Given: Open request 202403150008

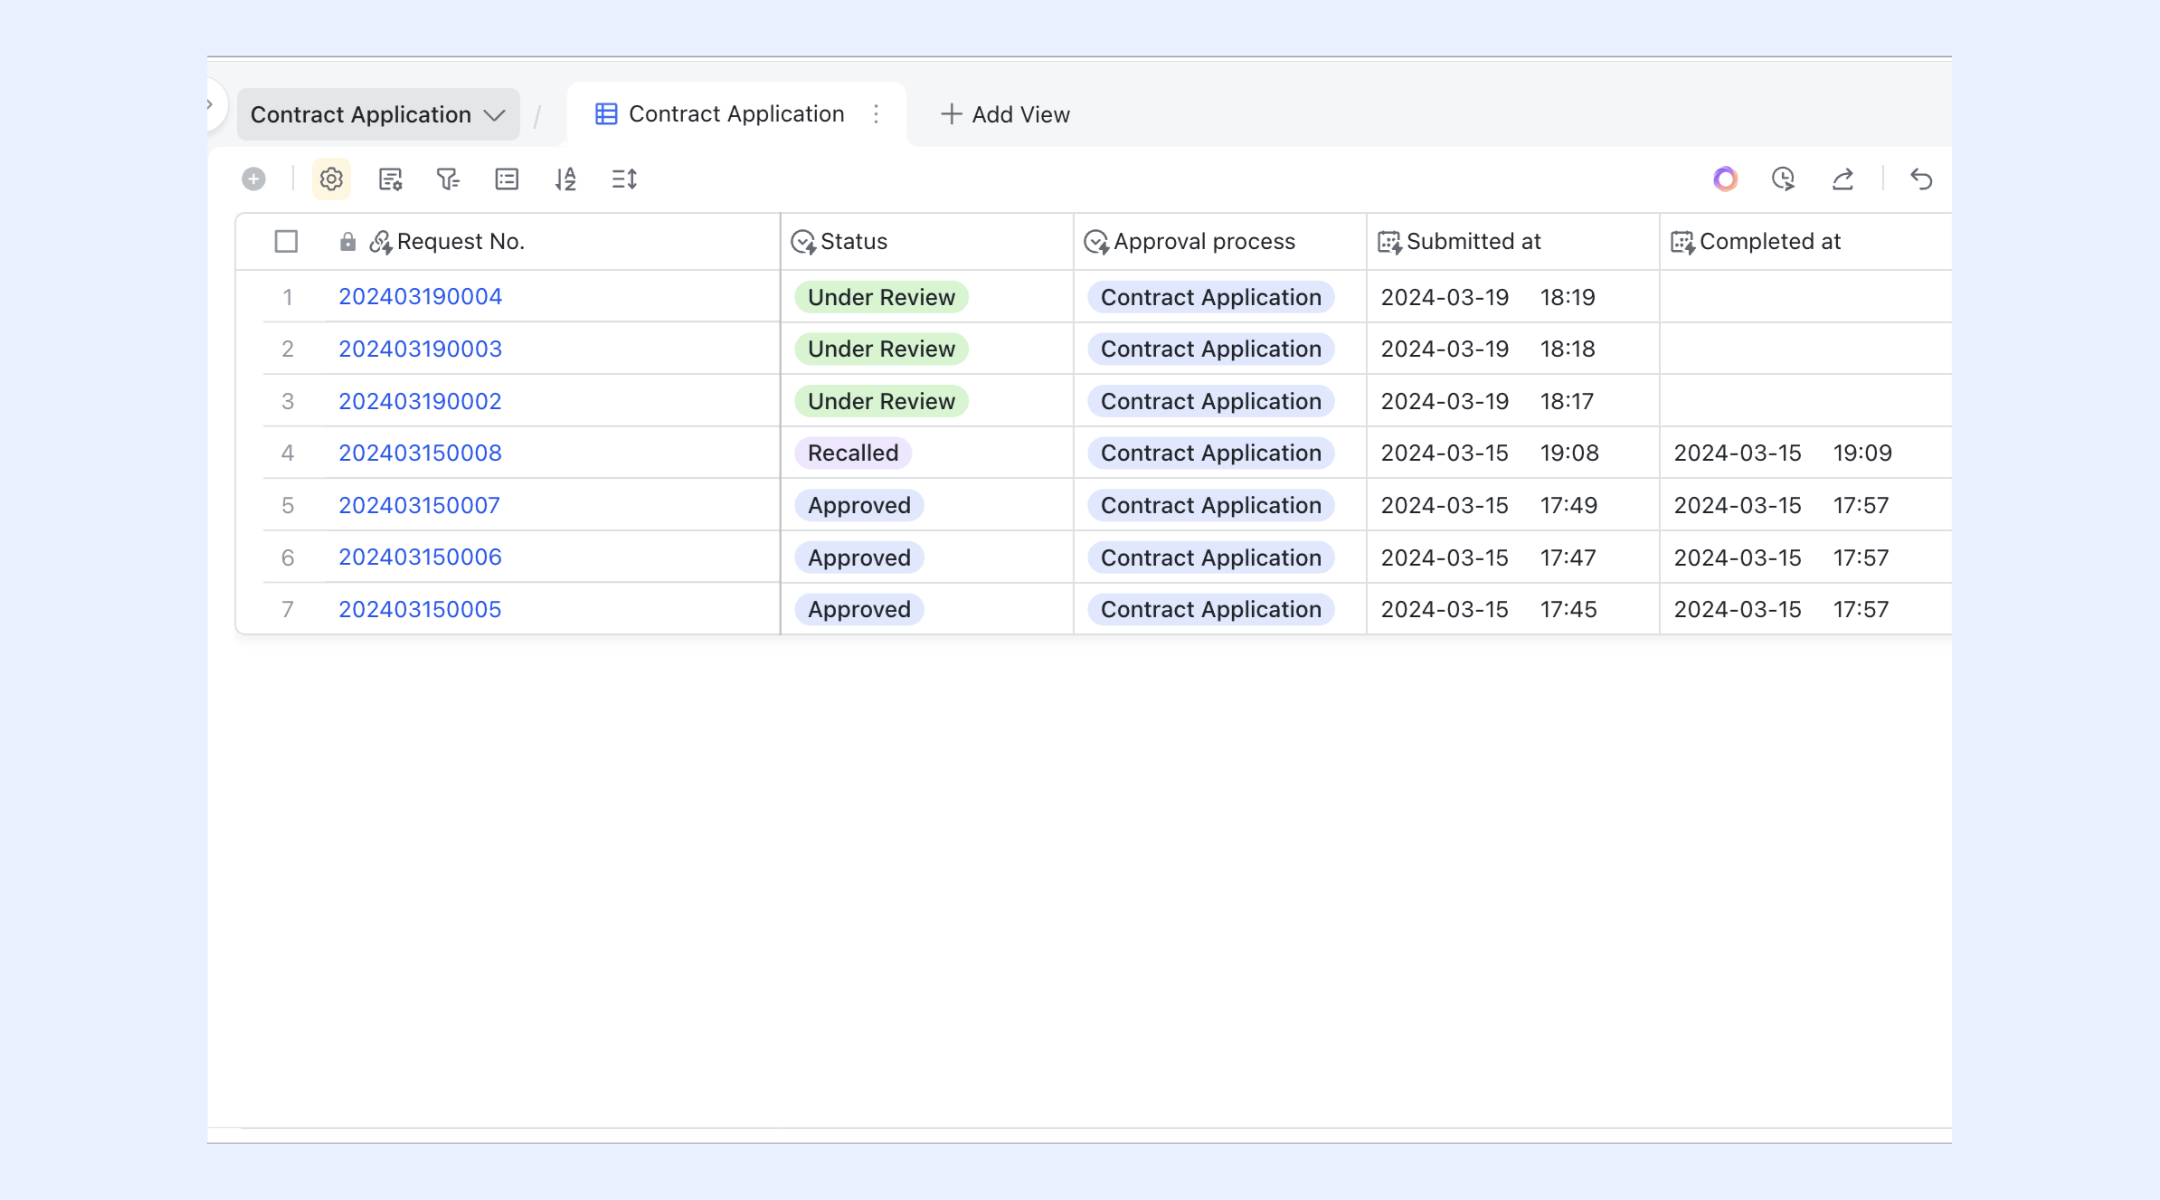Looking at the screenshot, I should click(420, 453).
